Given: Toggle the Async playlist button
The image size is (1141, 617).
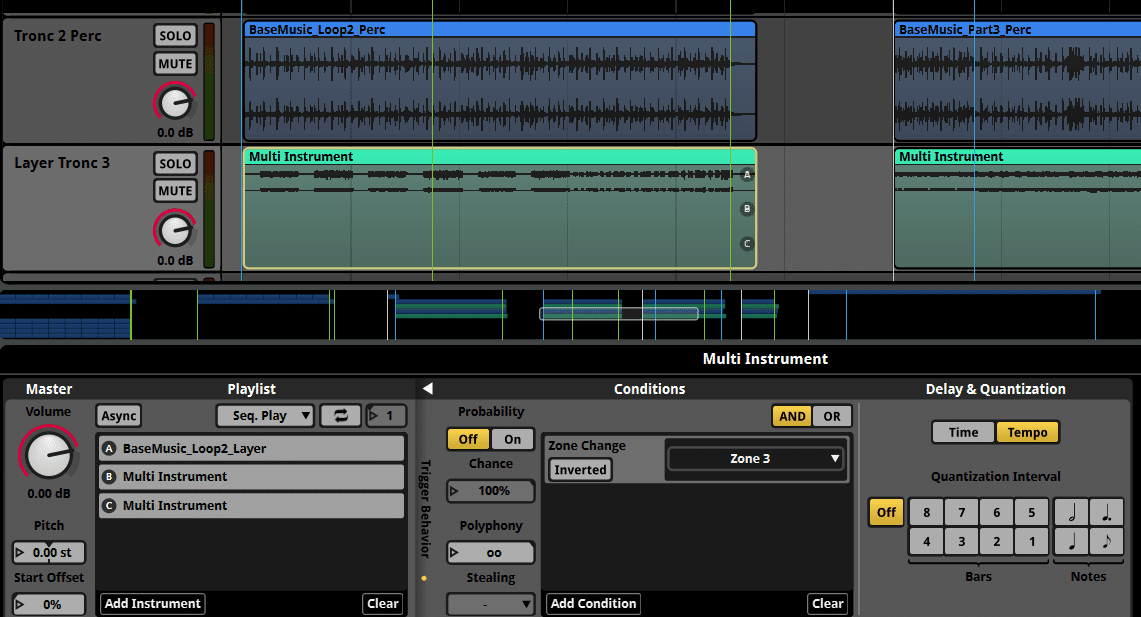Looking at the screenshot, I should (x=119, y=415).
